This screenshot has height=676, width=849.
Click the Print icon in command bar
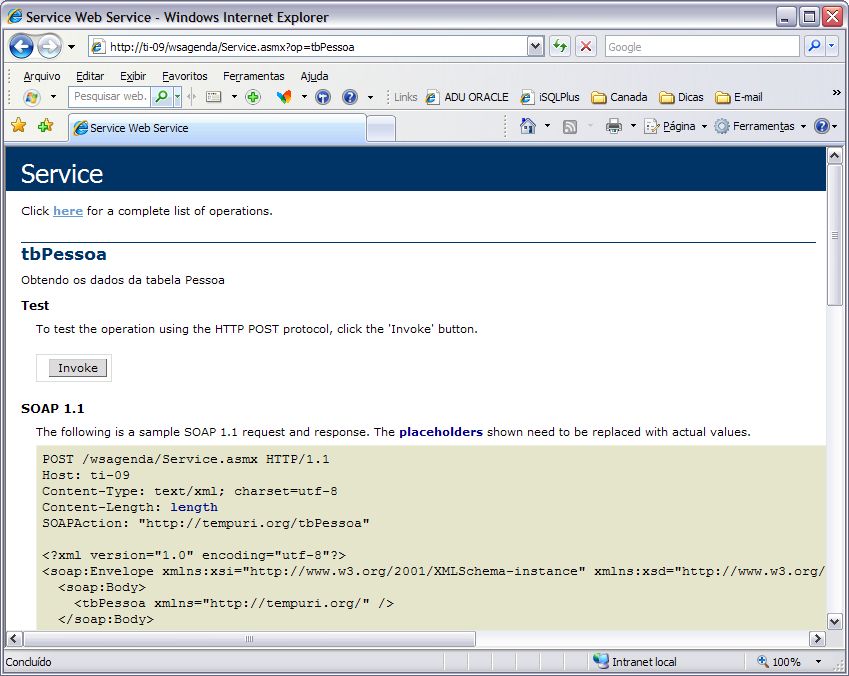613,126
